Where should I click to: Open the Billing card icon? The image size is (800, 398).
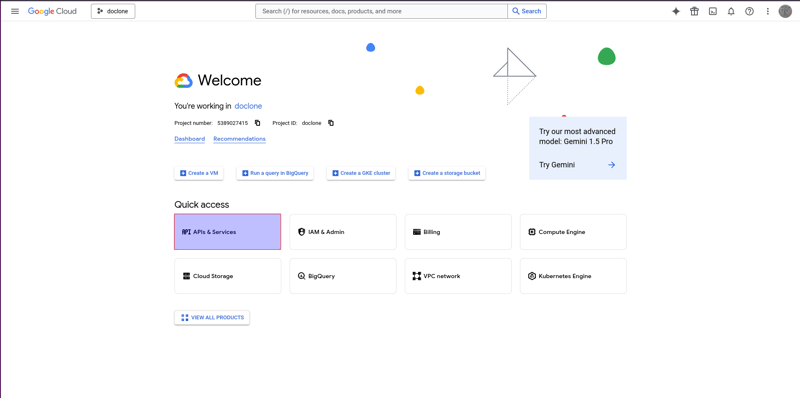coord(417,232)
